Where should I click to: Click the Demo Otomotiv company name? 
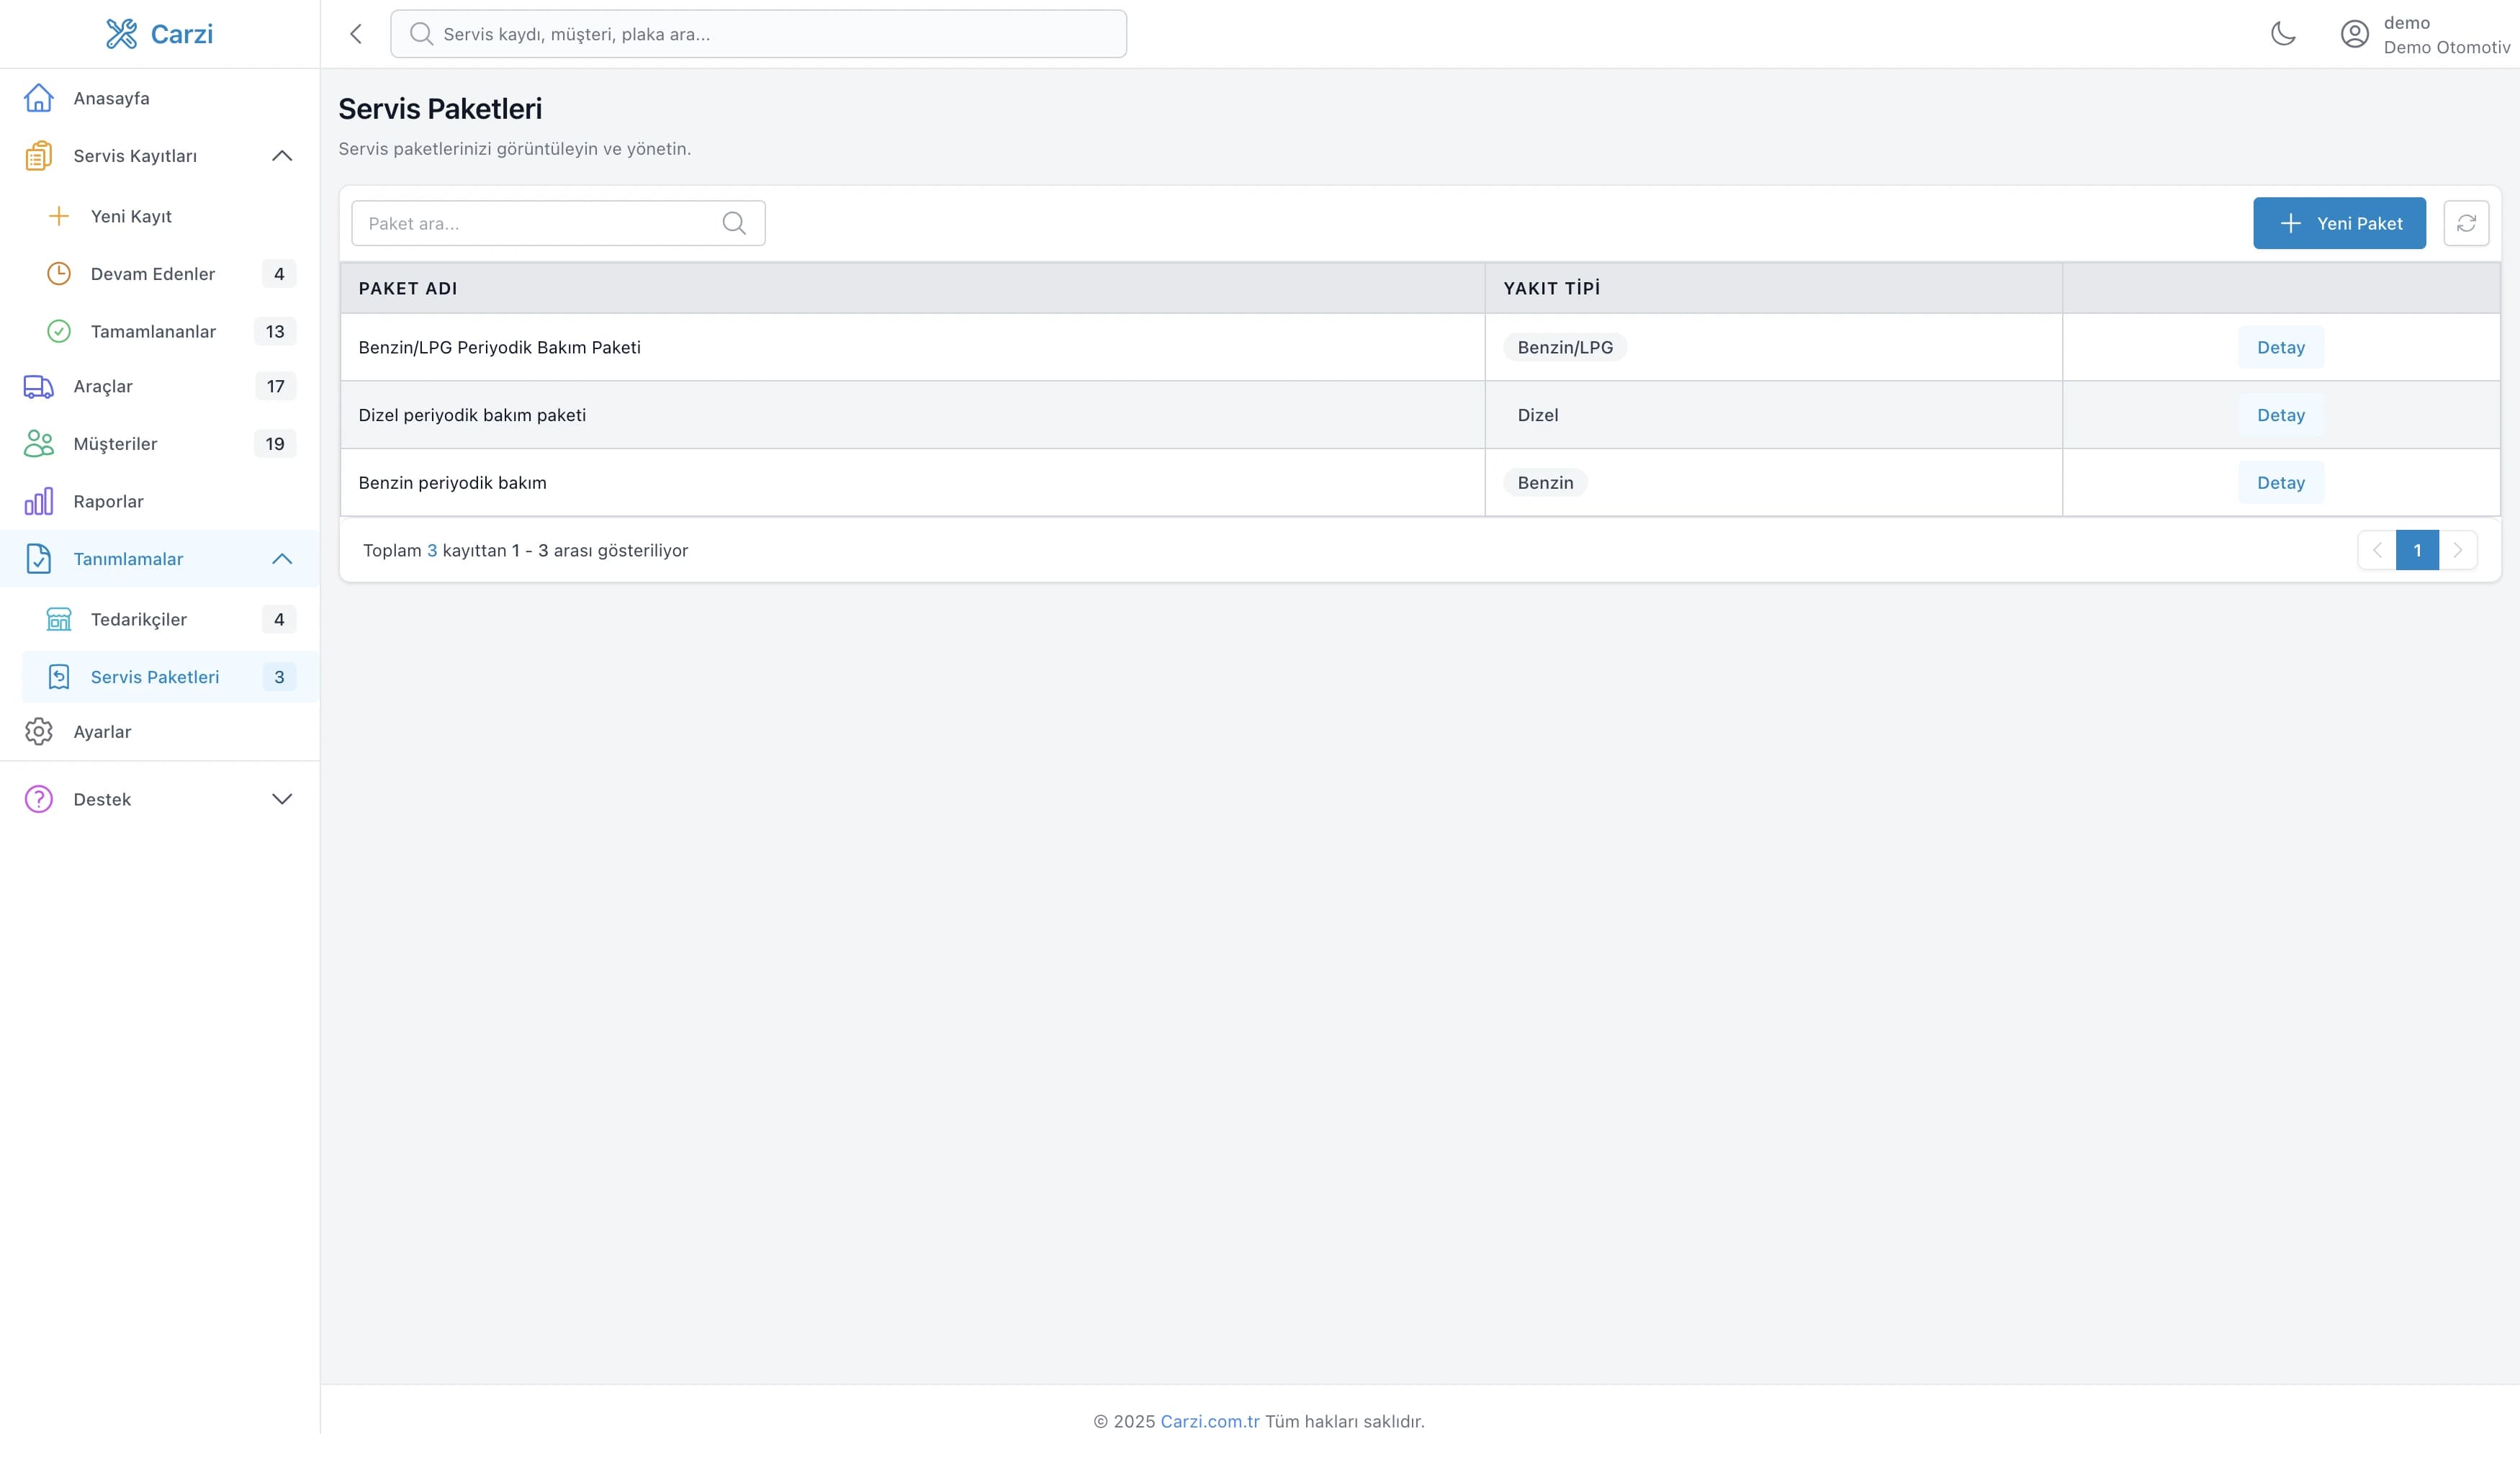(x=2446, y=47)
